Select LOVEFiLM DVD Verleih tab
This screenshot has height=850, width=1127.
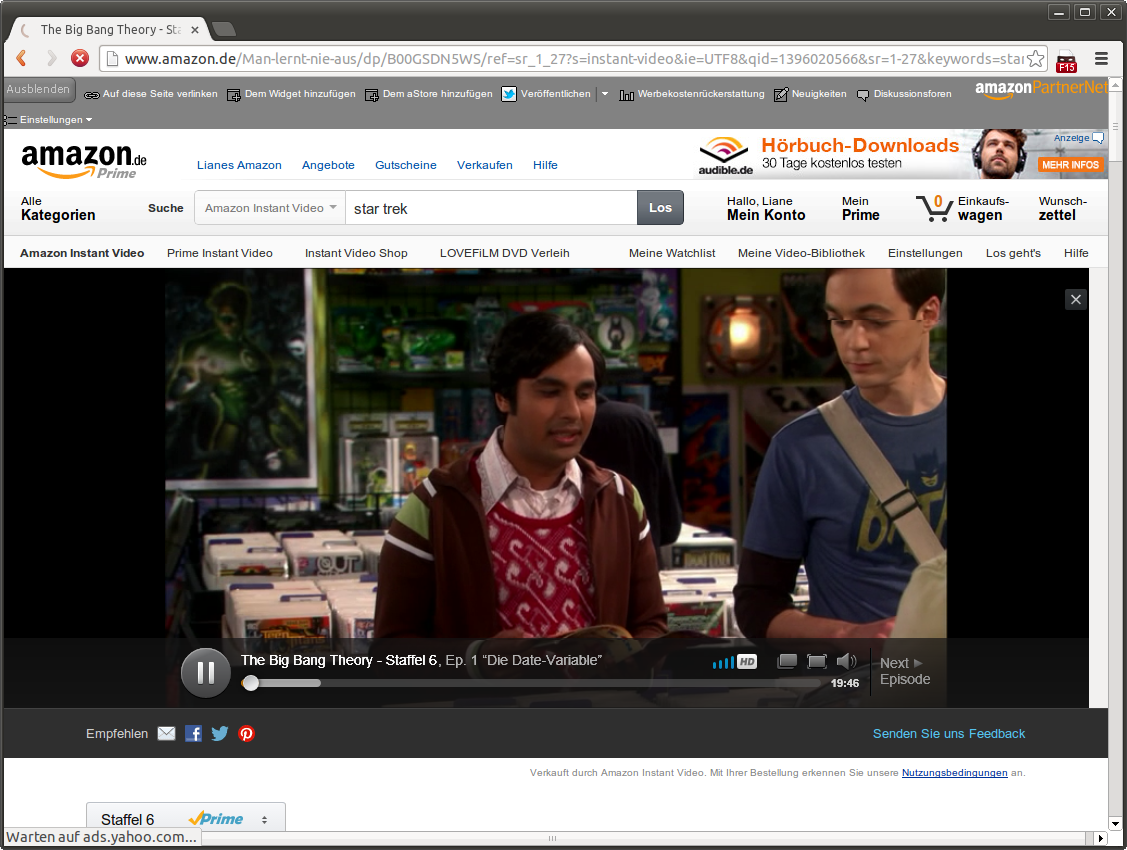(x=505, y=253)
